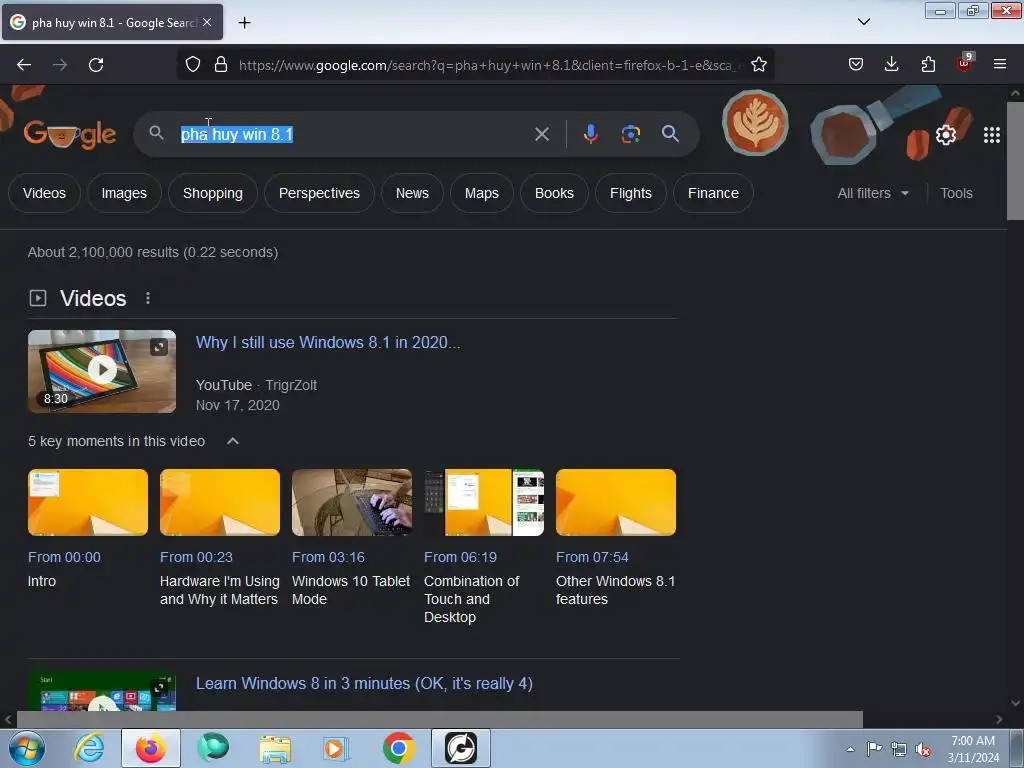
Task: Jump to From 00:23 key moment
Action: [x=197, y=557]
